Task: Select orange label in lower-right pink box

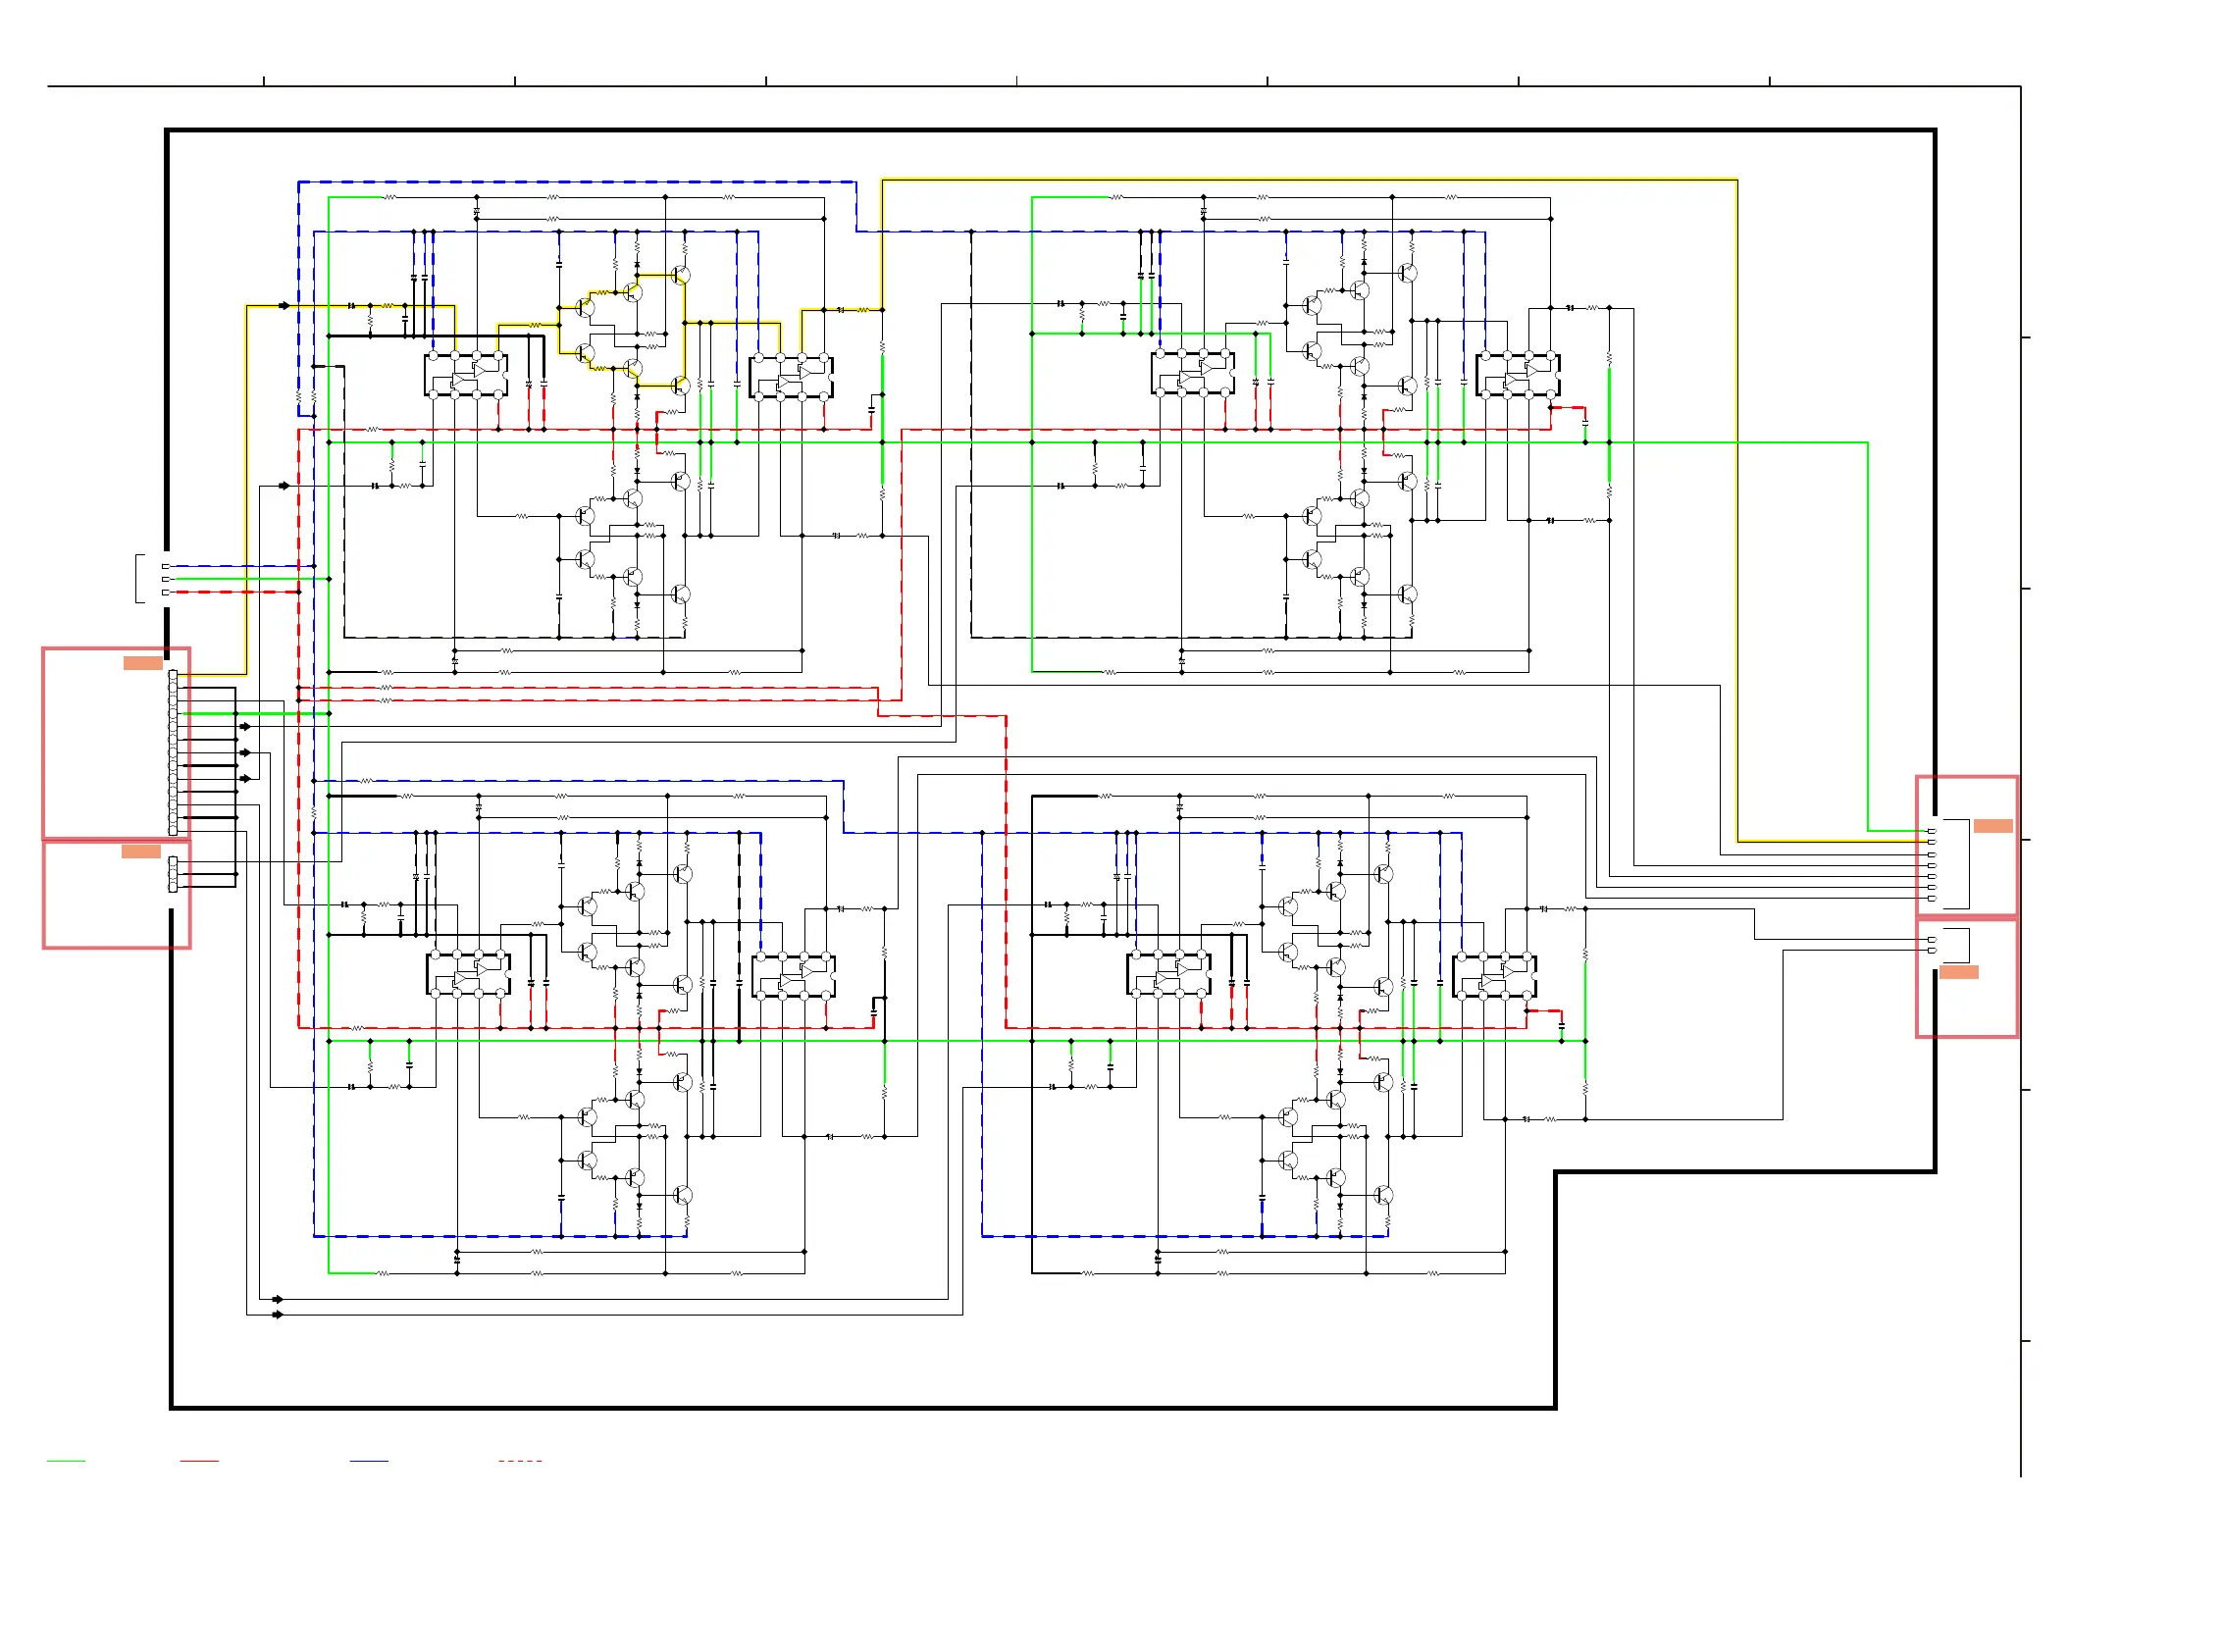Action: (1959, 972)
